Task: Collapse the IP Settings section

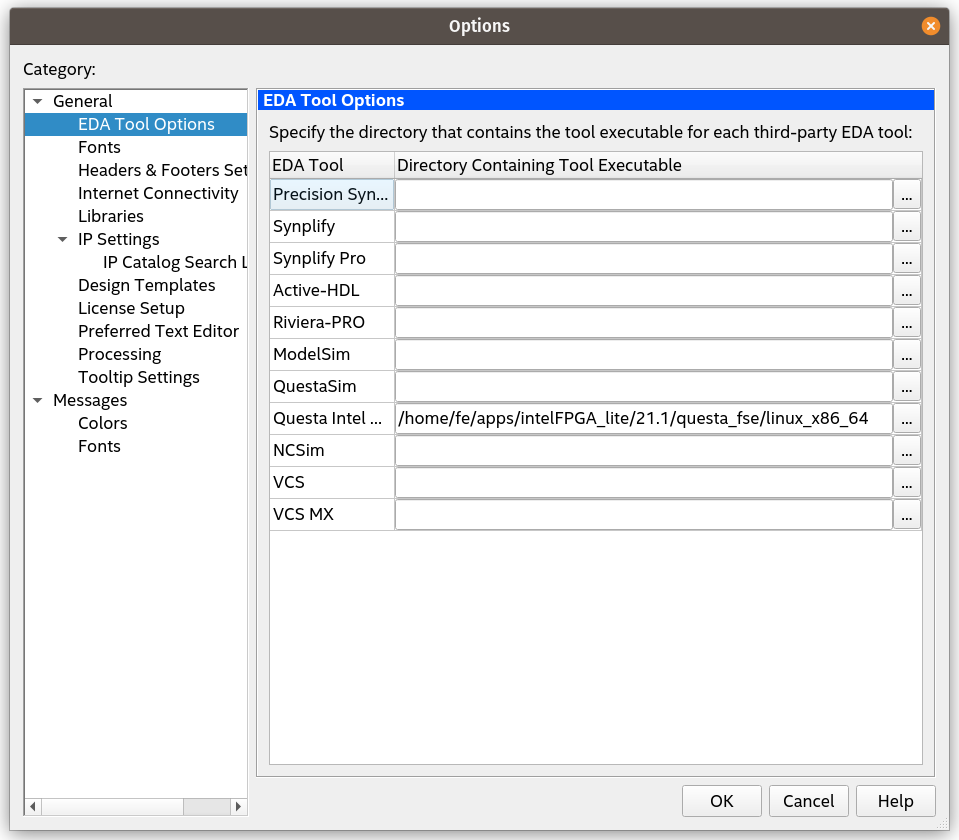Action: coord(62,239)
